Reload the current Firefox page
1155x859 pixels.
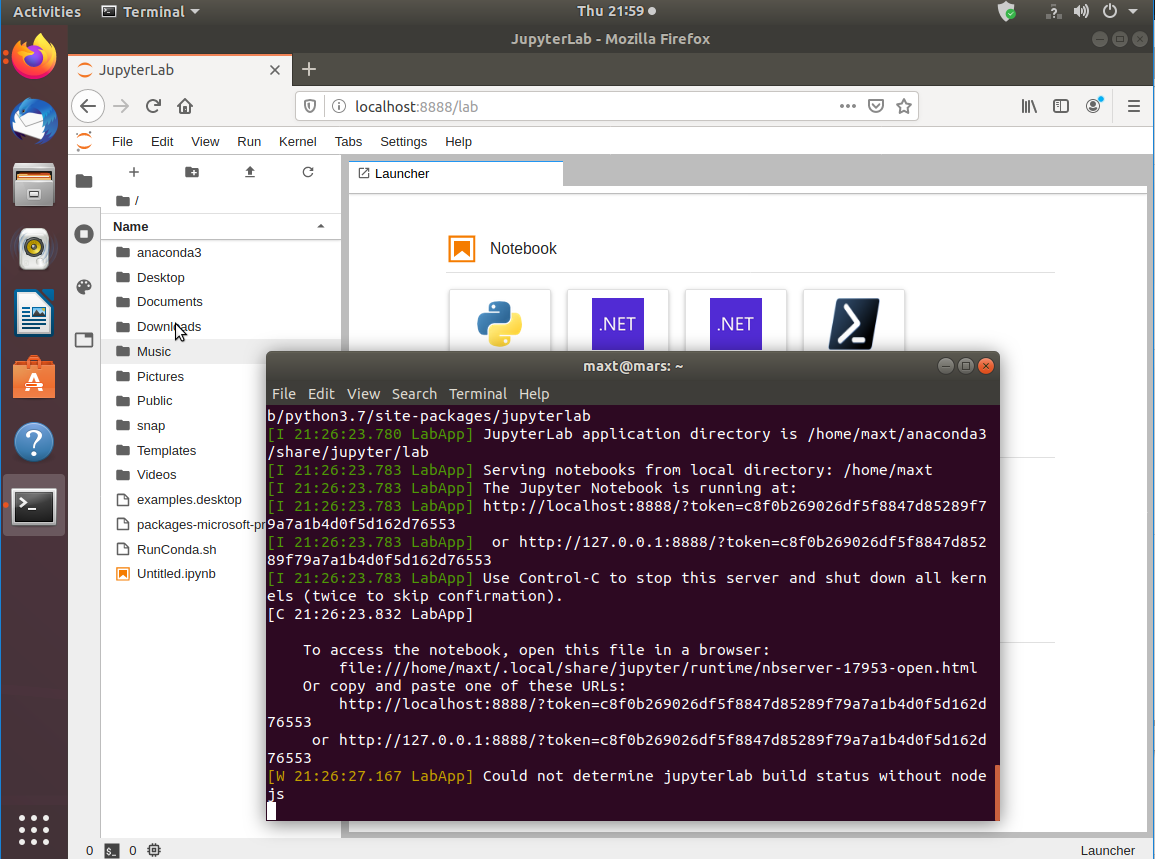pyautogui.click(x=153, y=106)
